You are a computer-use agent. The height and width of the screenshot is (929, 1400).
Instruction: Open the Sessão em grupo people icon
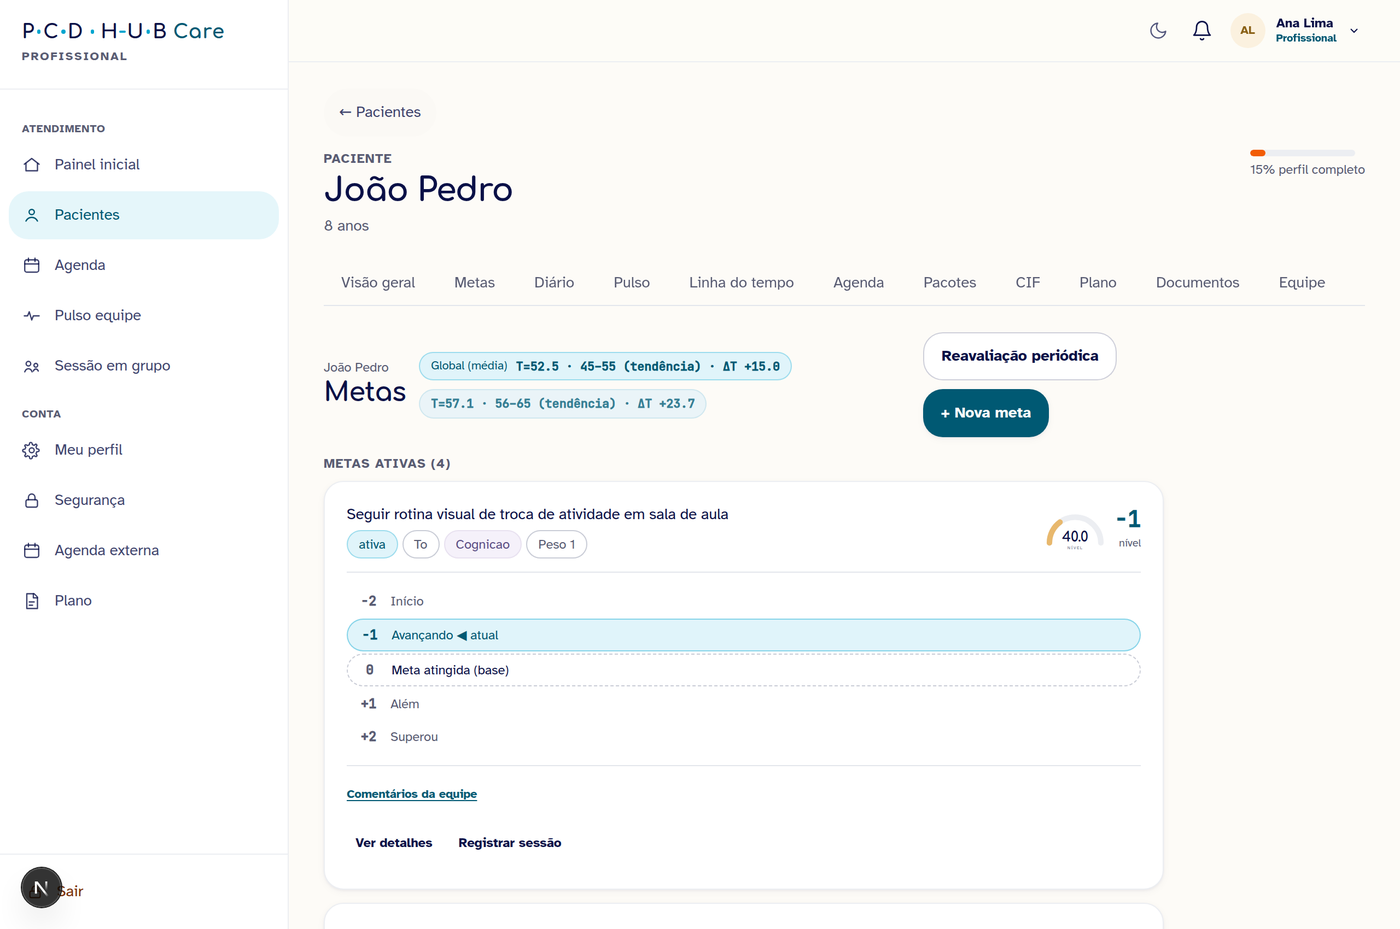[x=32, y=366]
